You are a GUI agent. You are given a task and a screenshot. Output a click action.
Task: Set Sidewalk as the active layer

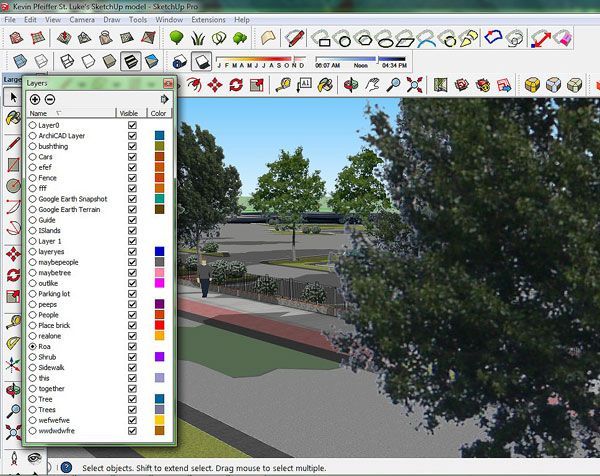coord(32,367)
